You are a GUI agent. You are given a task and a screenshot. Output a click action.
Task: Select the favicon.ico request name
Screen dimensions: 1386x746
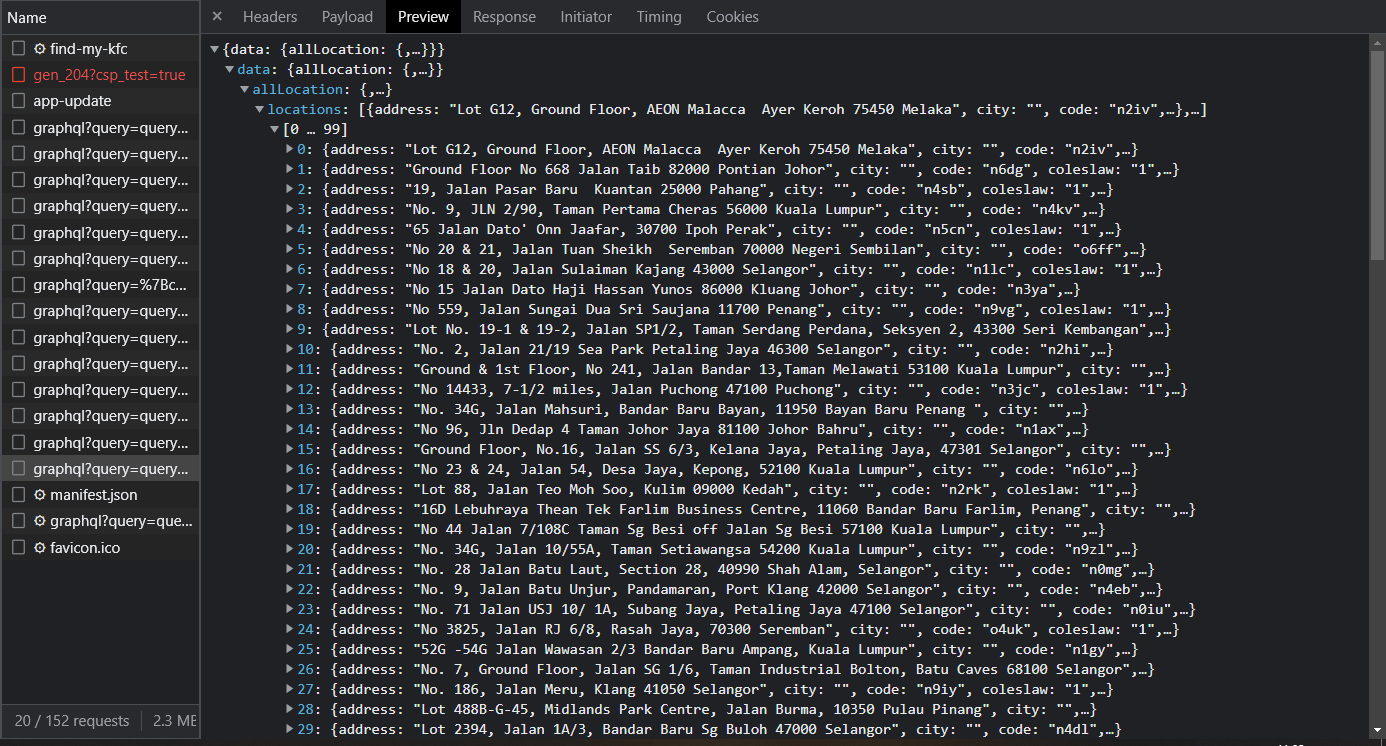pos(86,547)
